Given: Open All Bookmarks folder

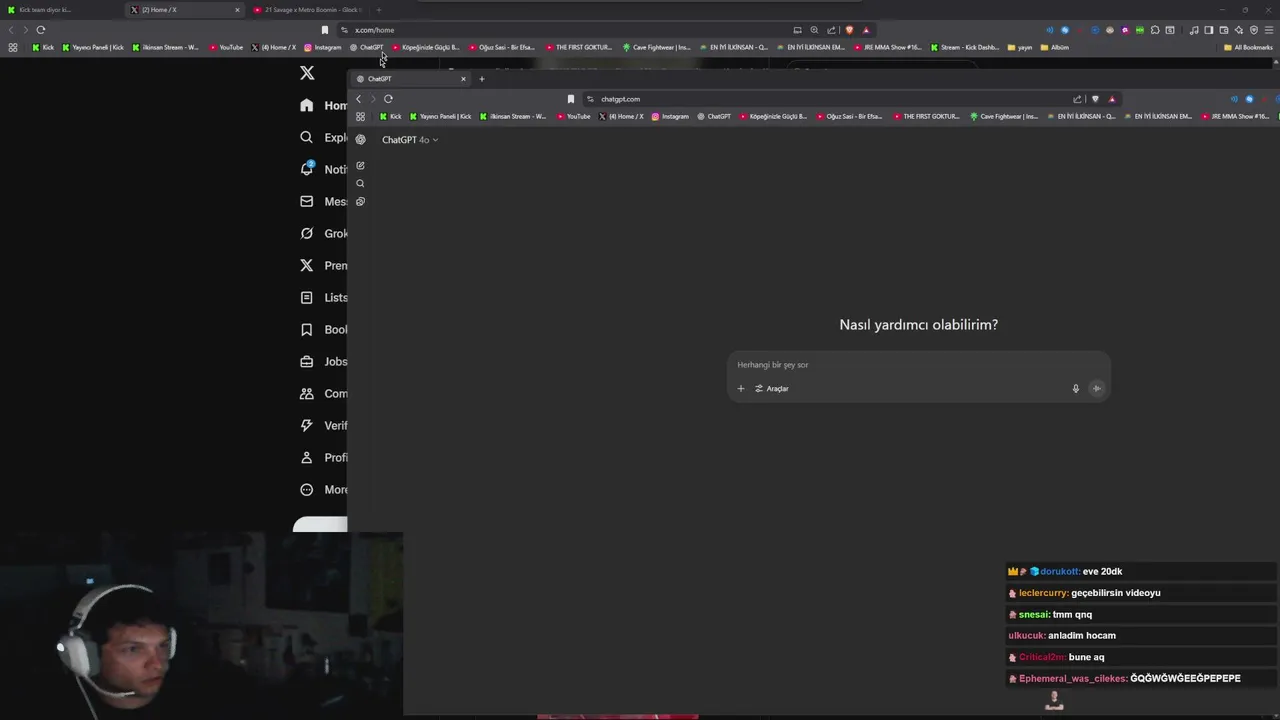Looking at the screenshot, I should (x=1248, y=47).
